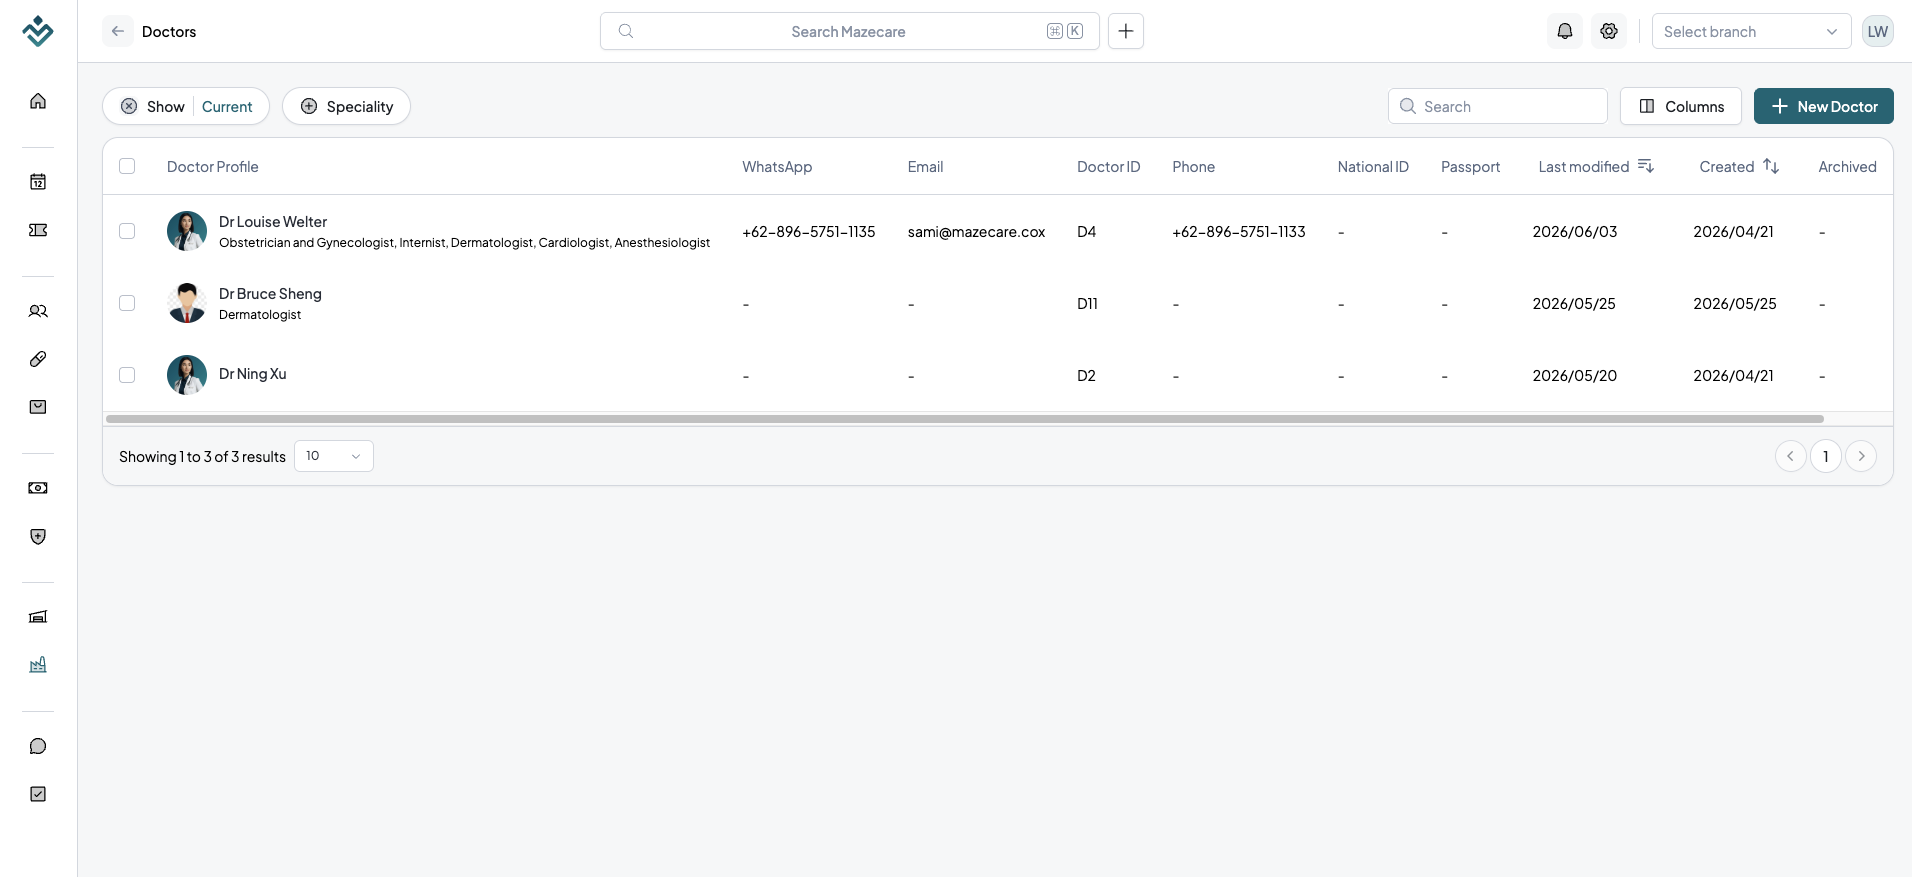Open the Select branch dropdown
Viewport: 1912px width, 877px height.
(x=1751, y=31)
